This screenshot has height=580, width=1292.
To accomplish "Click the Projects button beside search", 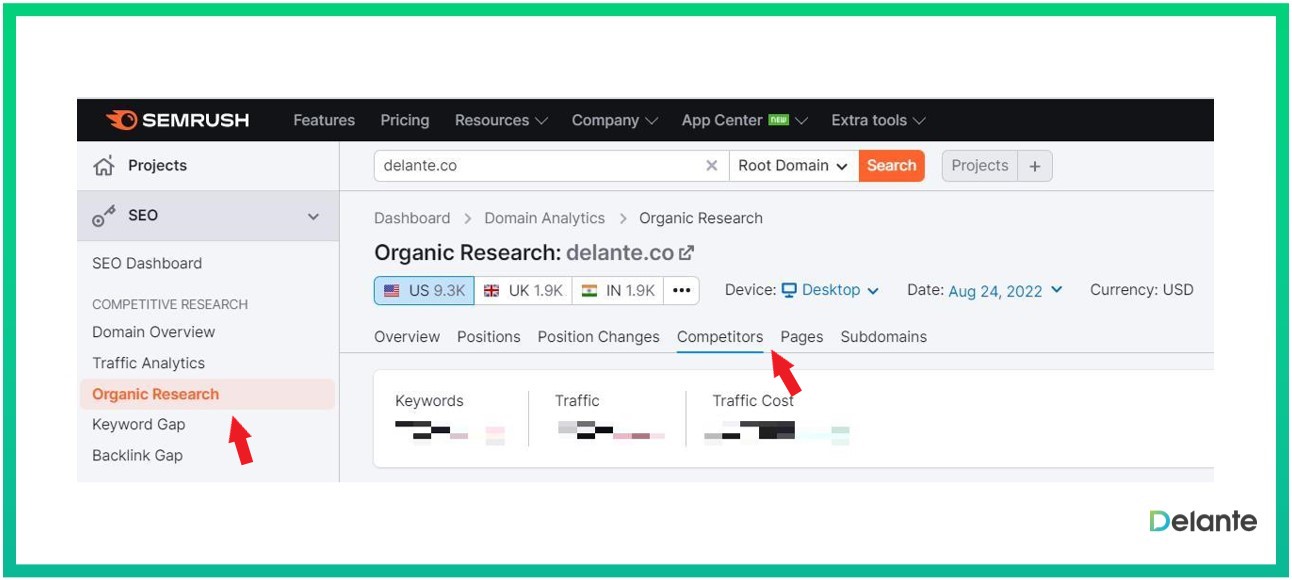I will coord(980,166).
